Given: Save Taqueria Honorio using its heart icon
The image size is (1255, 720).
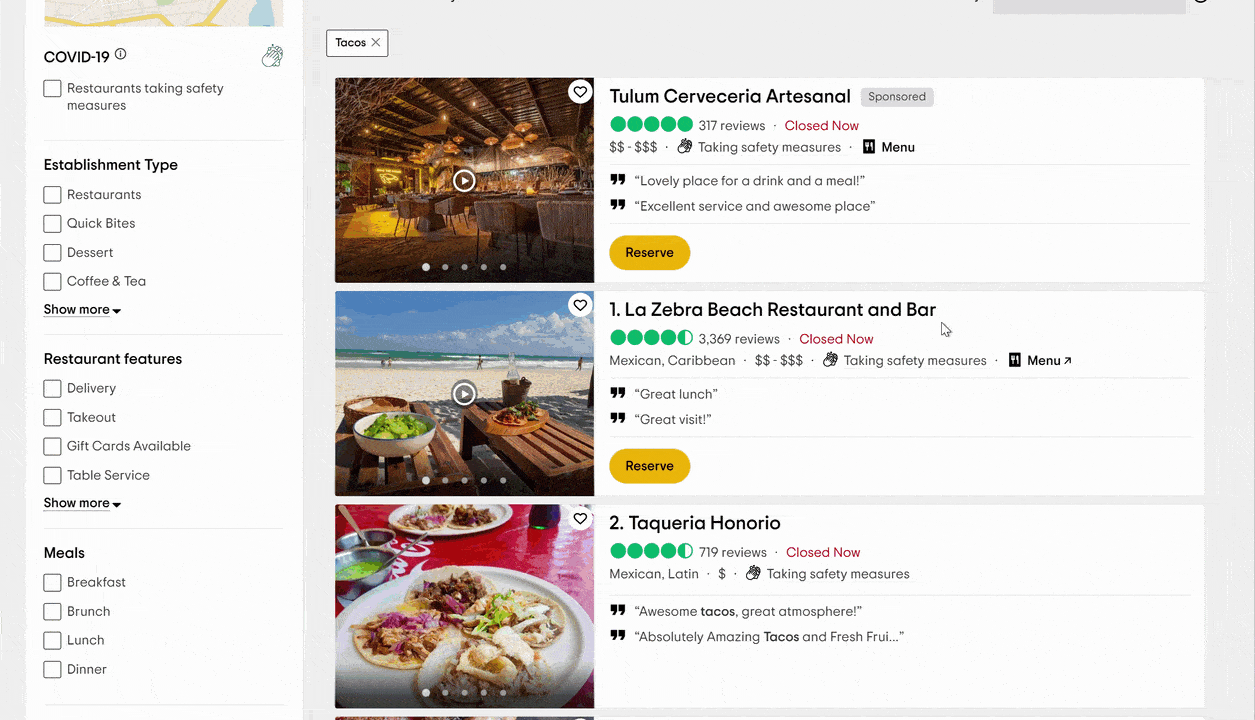Looking at the screenshot, I should click(x=580, y=518).
